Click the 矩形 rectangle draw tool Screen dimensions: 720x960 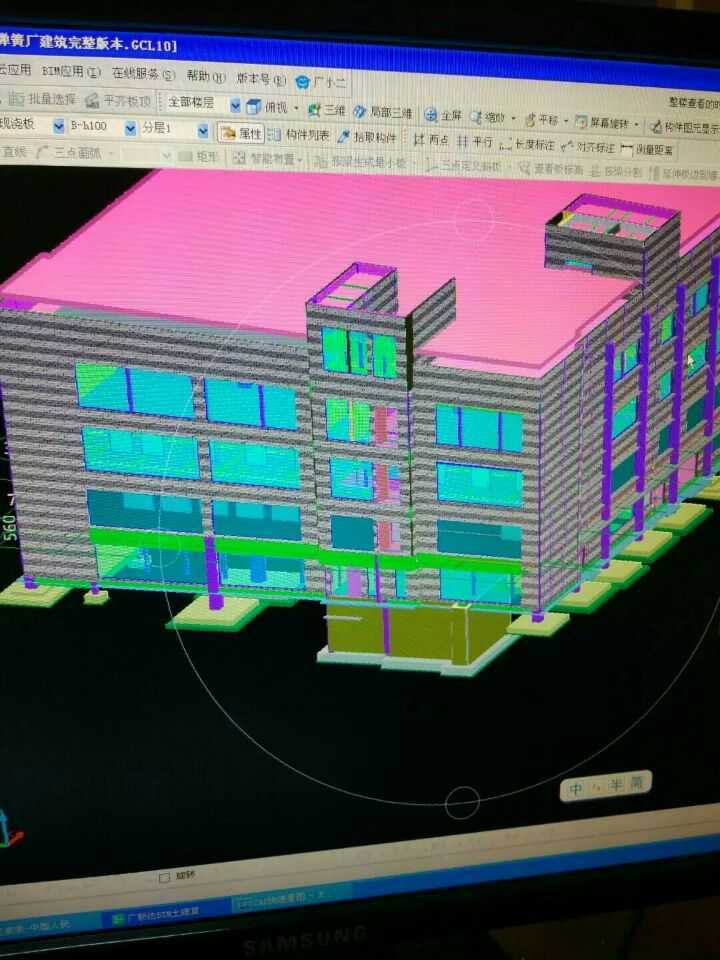[199, 156]
